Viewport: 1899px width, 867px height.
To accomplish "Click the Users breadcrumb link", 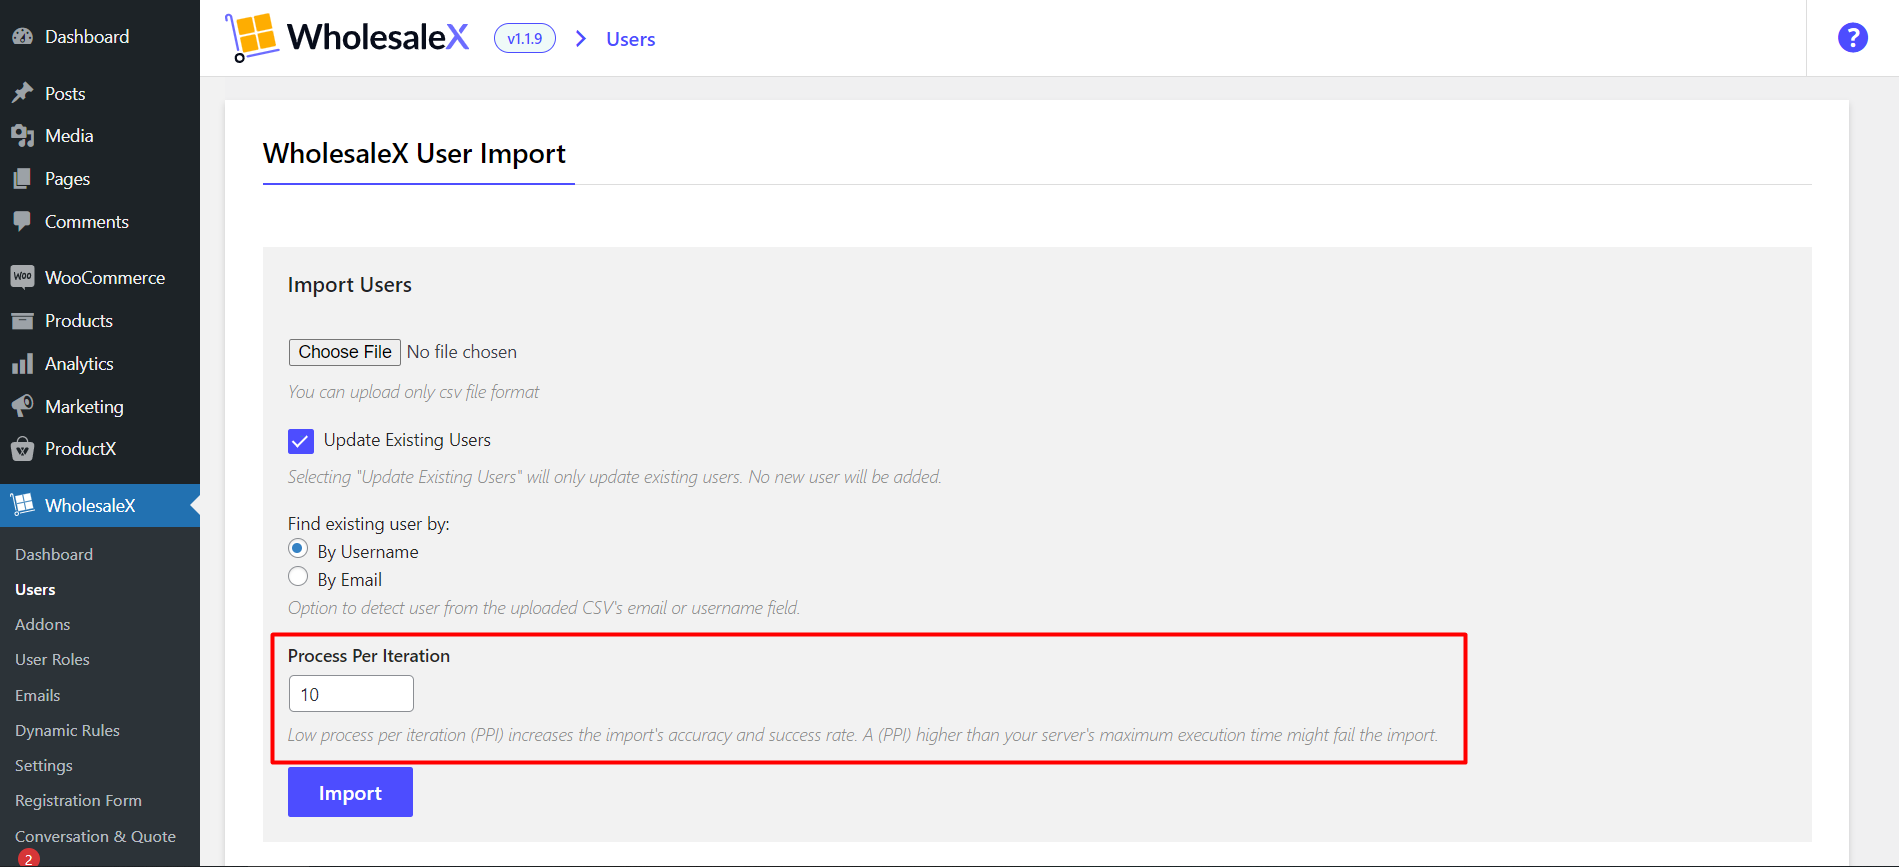I will 631,39.
